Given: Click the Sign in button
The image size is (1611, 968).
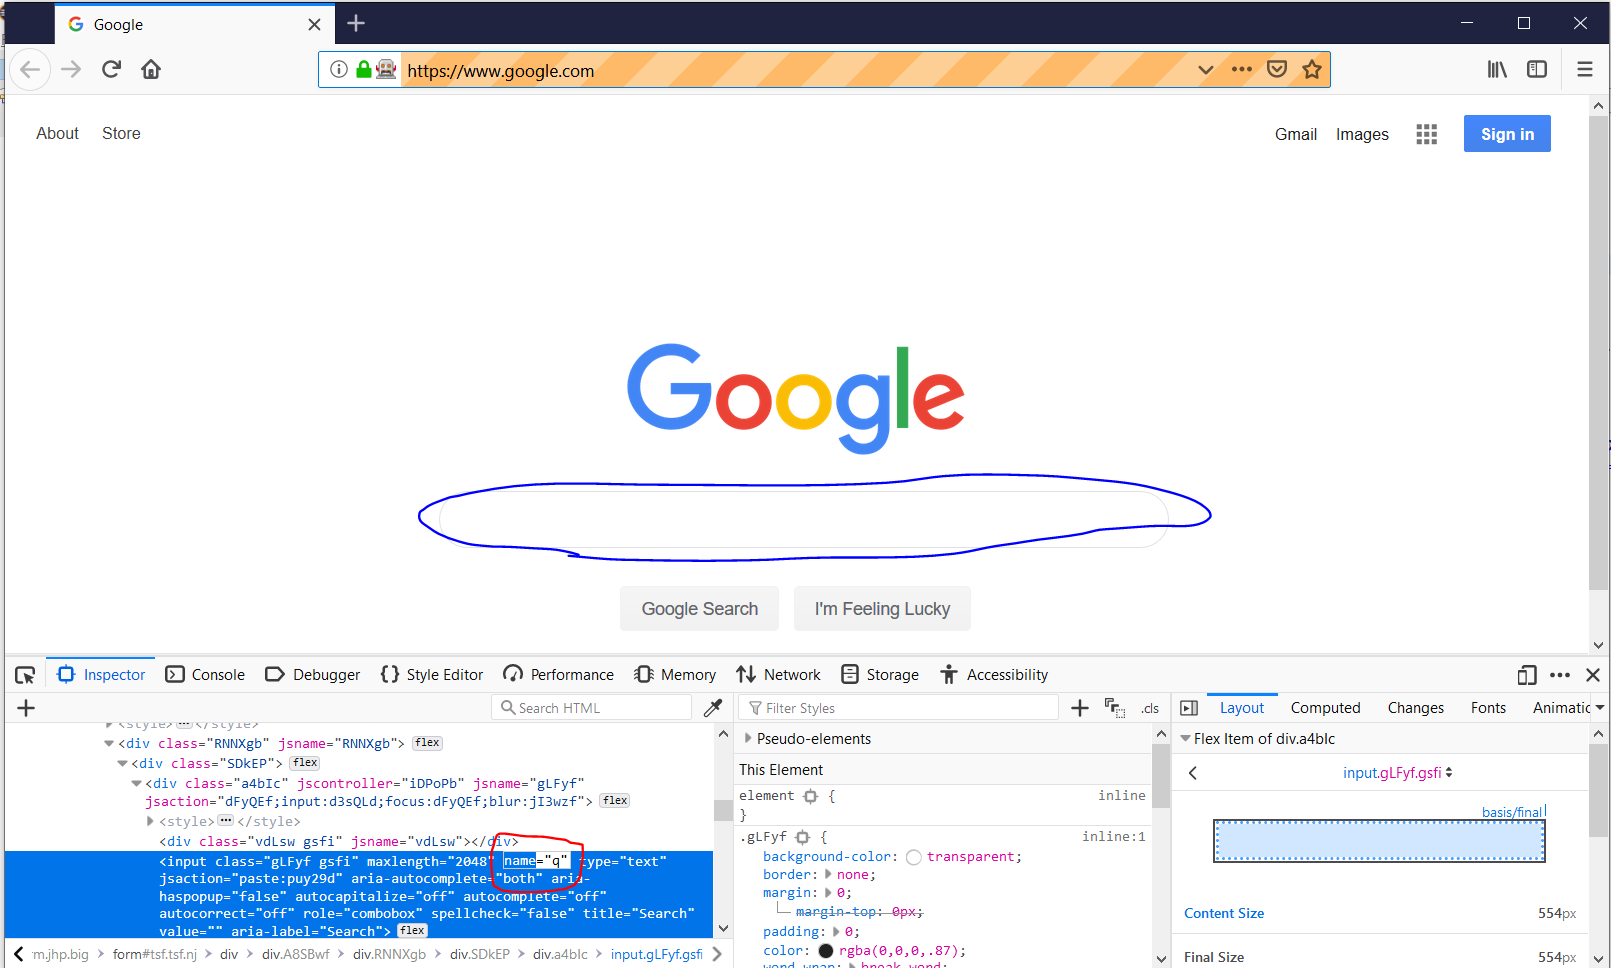Looking at the screenshot, I should (1506, 133).
